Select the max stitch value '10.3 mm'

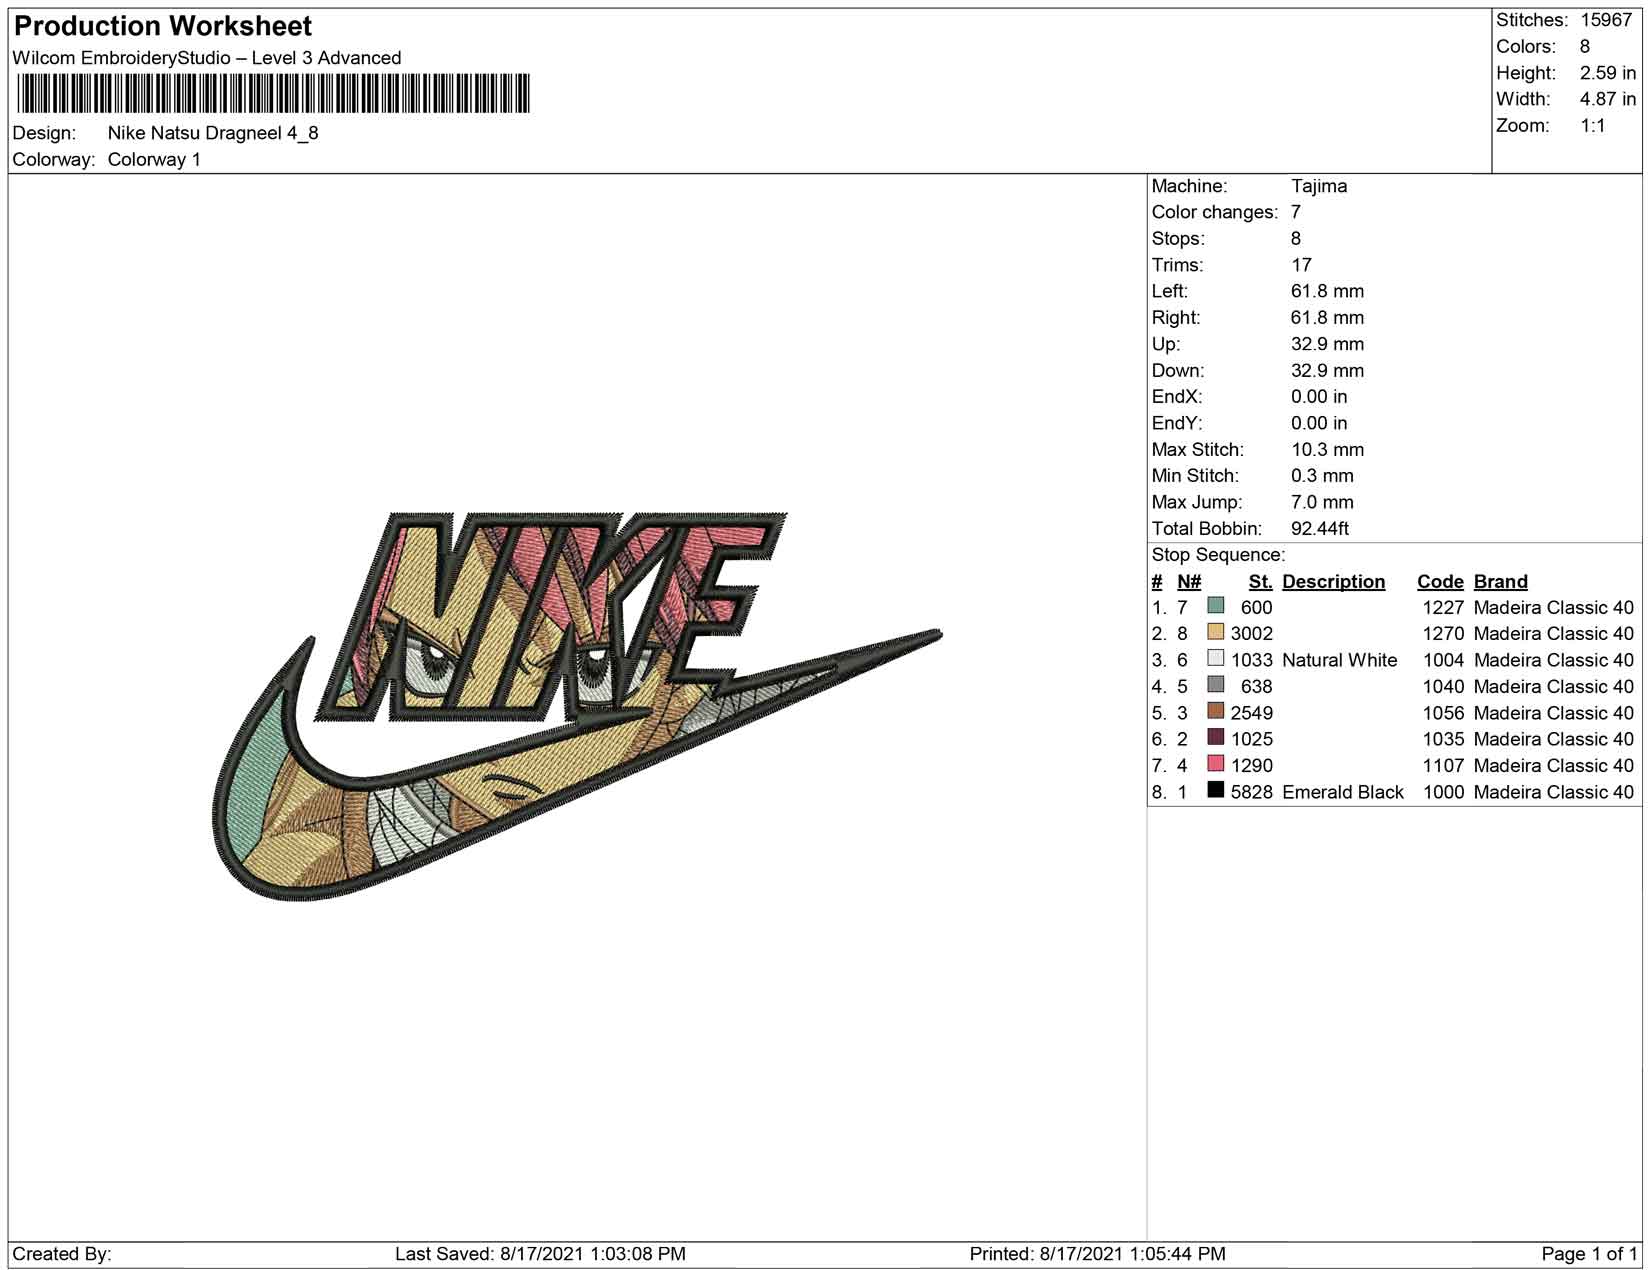pos(1328,450)
